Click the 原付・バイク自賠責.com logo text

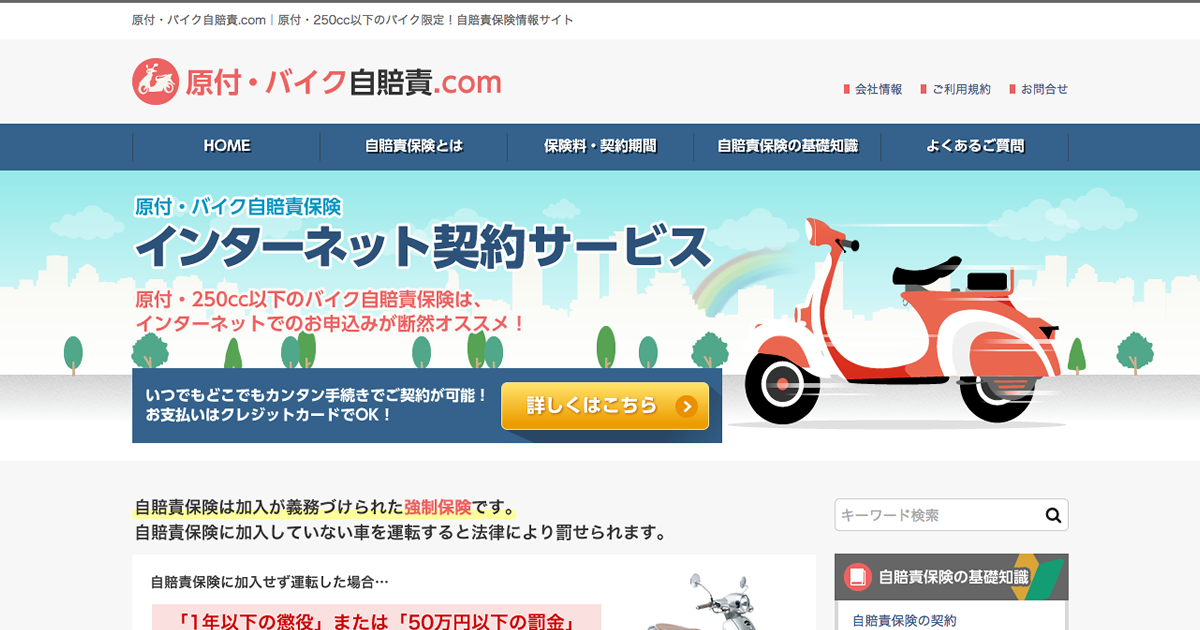point(343,82)
